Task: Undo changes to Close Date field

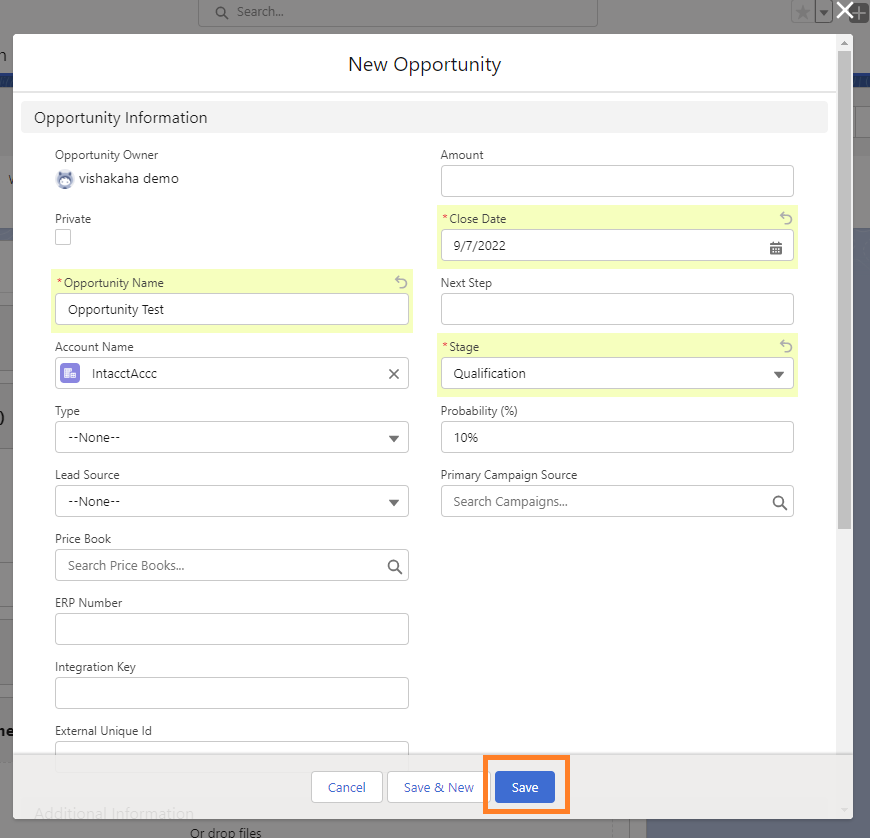Action: [786, 218]
